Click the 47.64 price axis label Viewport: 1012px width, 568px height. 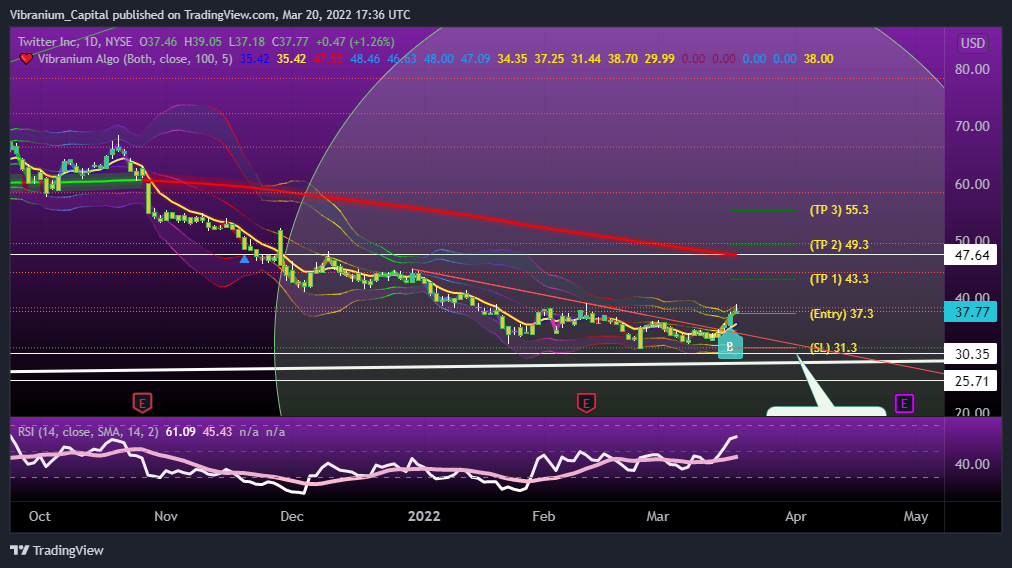(971, 255)
